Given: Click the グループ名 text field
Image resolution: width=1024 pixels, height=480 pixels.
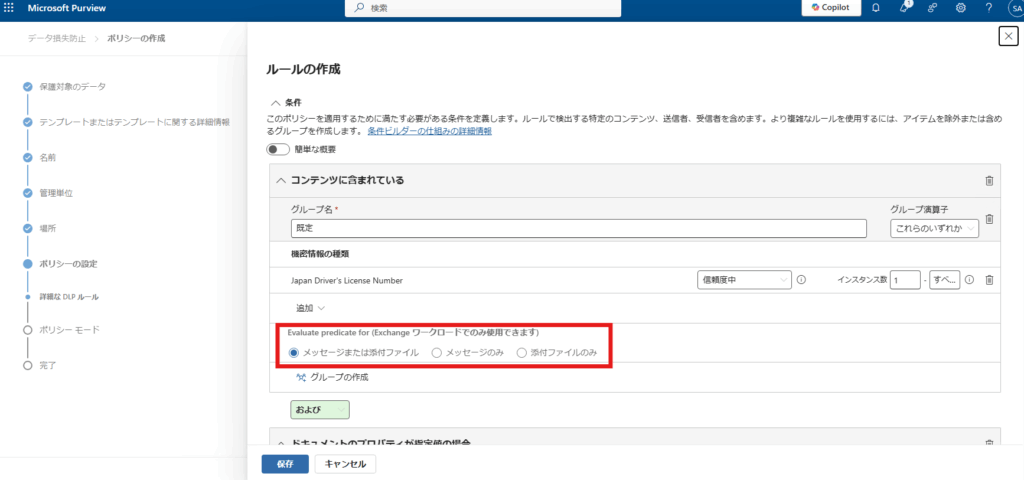Looking at the screenshot, I should pos(577,229).
